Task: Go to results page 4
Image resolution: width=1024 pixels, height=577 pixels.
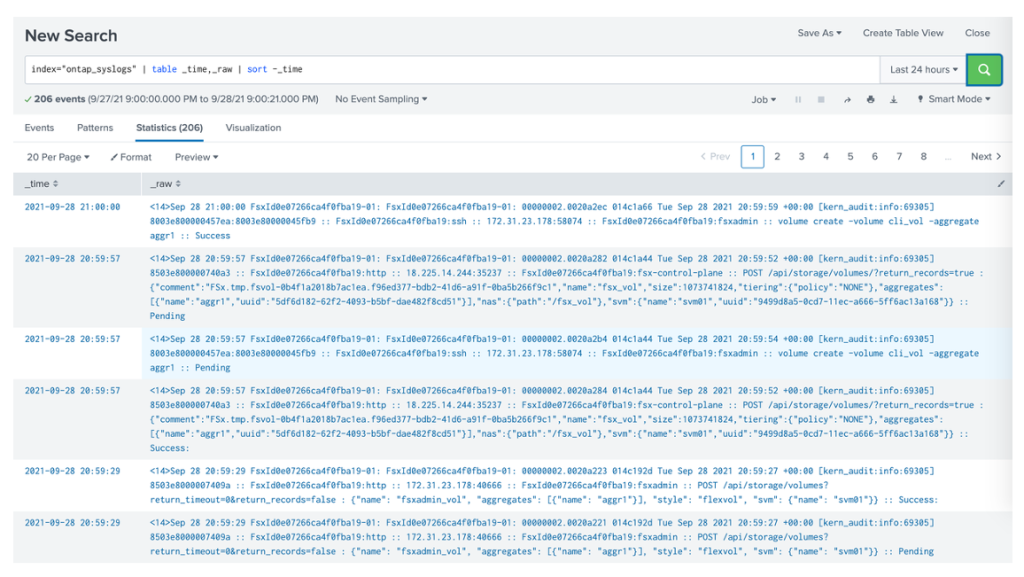Action: point(825,156)
